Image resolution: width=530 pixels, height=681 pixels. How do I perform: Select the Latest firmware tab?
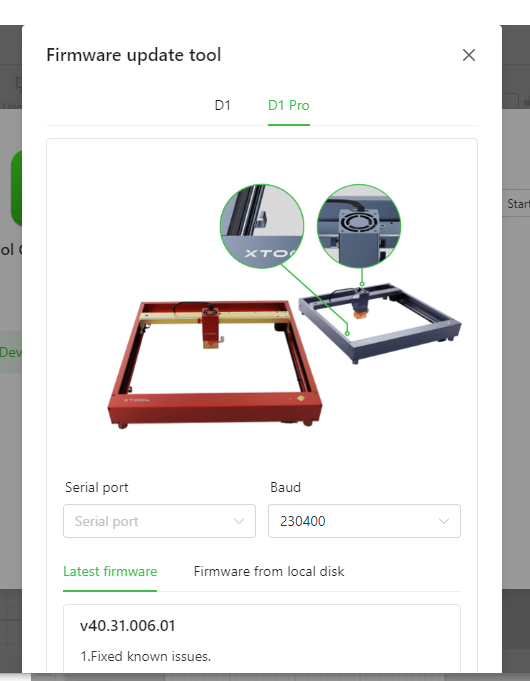coord(110,571)
